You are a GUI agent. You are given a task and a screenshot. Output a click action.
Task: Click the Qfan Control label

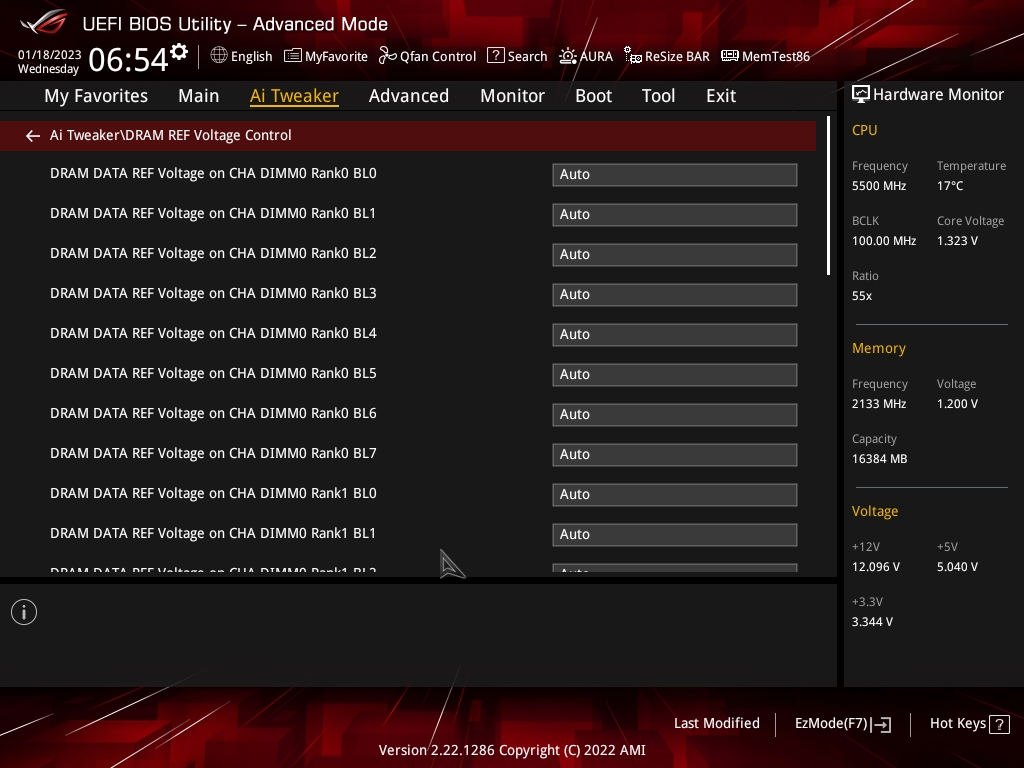click(x=438, y=57)
